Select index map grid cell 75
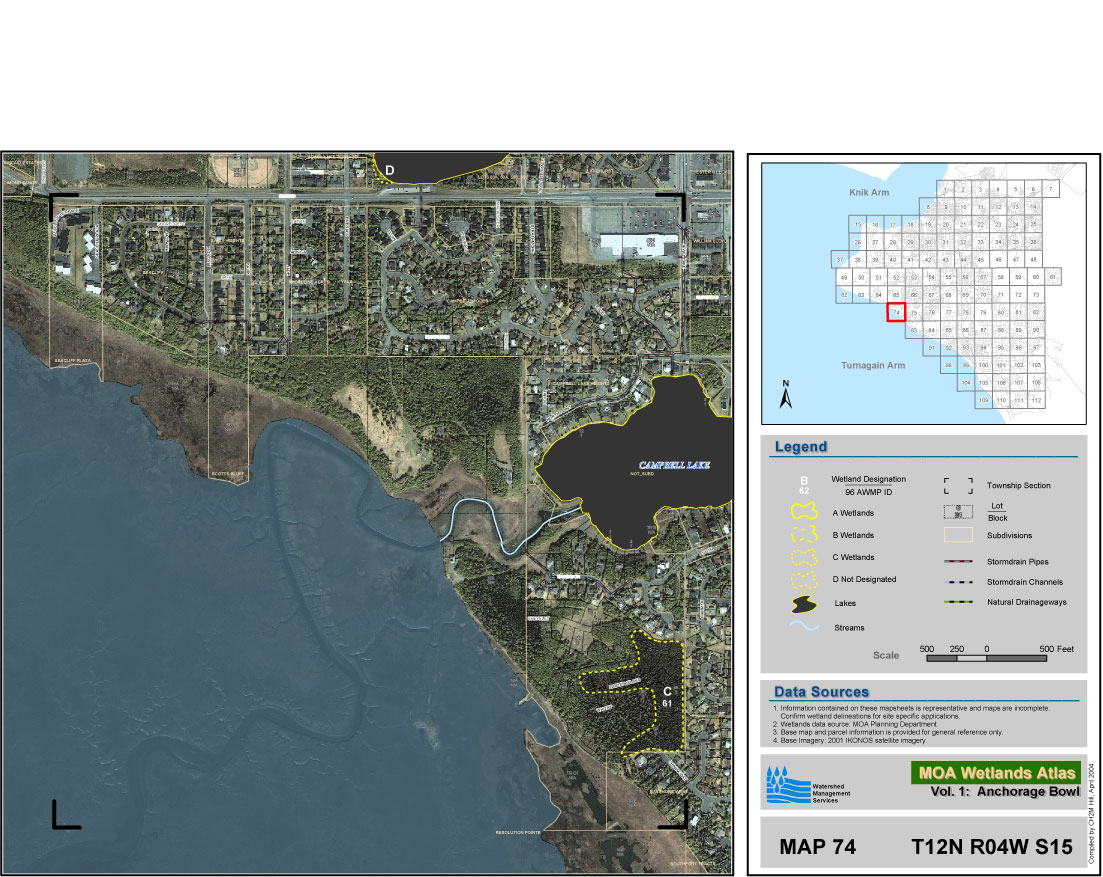 point(914,313)
